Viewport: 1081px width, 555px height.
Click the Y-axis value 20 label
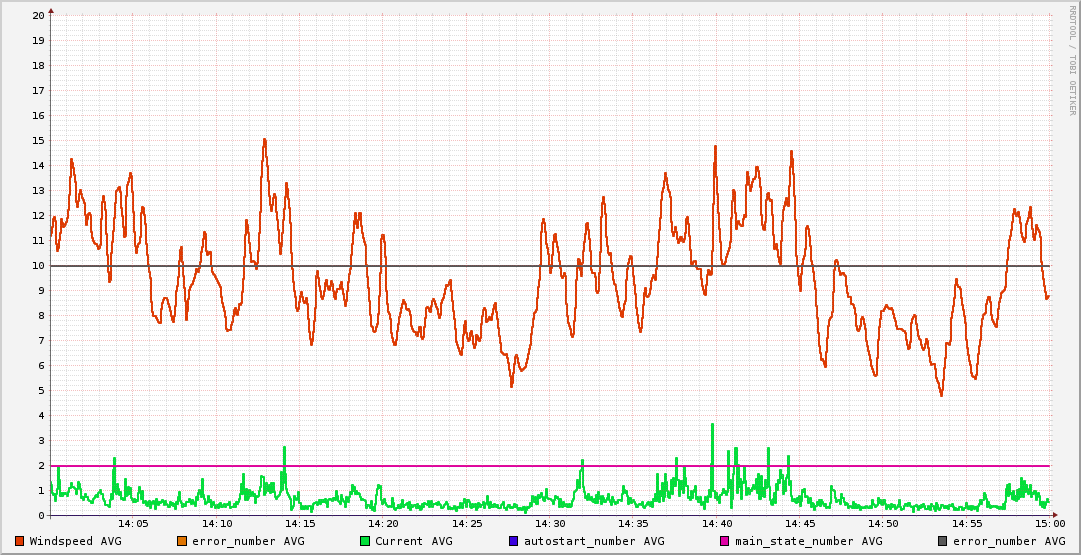click(x=38, y=16)
